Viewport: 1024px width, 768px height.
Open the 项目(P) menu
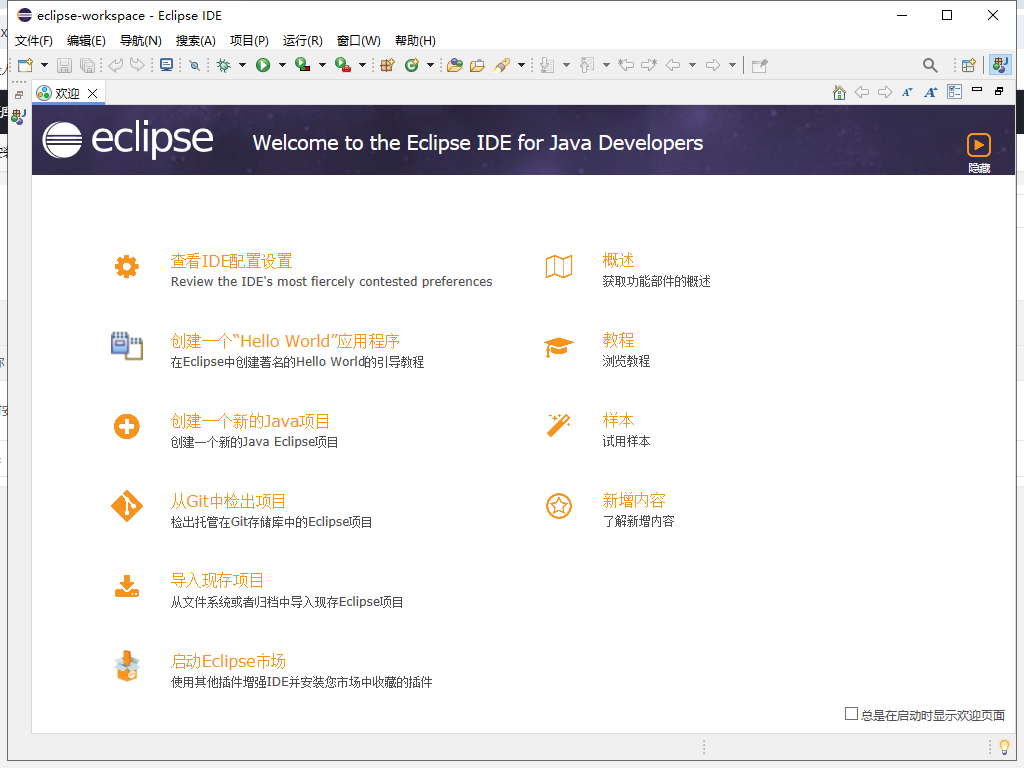coord(249,40)
